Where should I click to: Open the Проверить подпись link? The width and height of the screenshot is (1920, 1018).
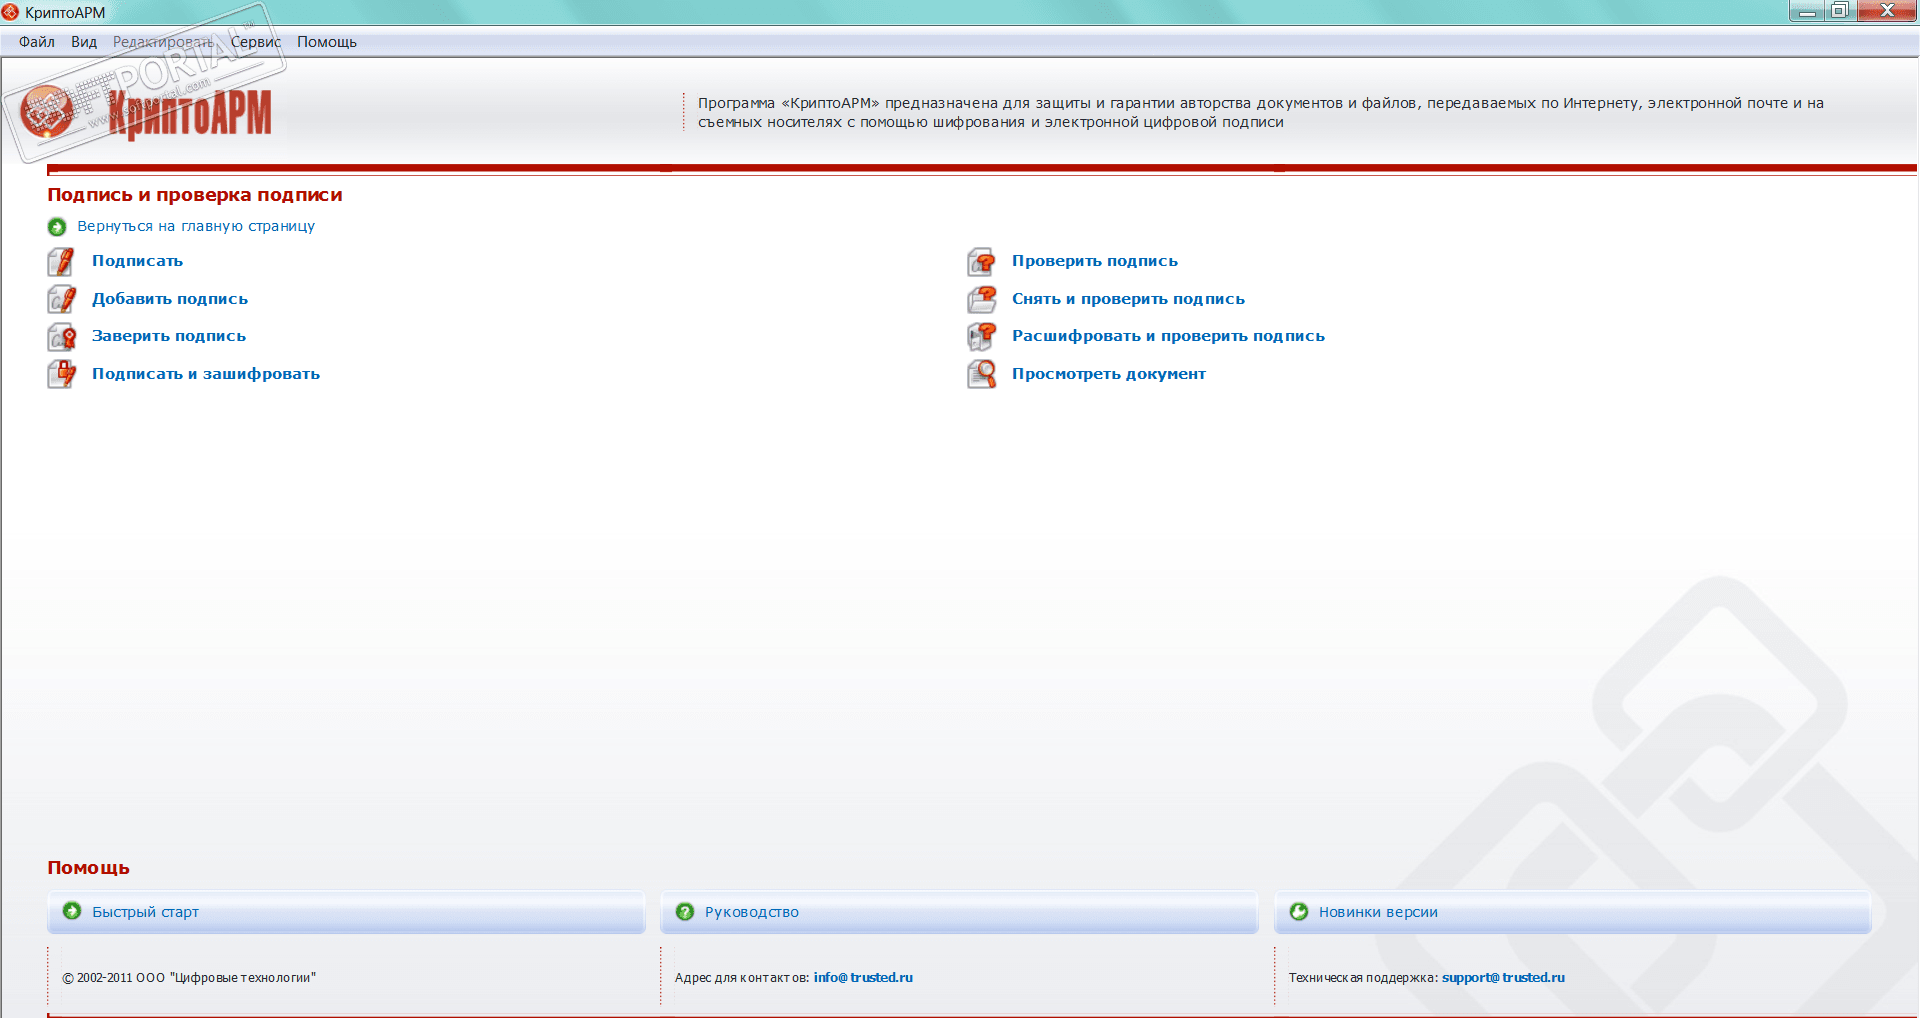pyautogui.click(x=1095, y=261)
